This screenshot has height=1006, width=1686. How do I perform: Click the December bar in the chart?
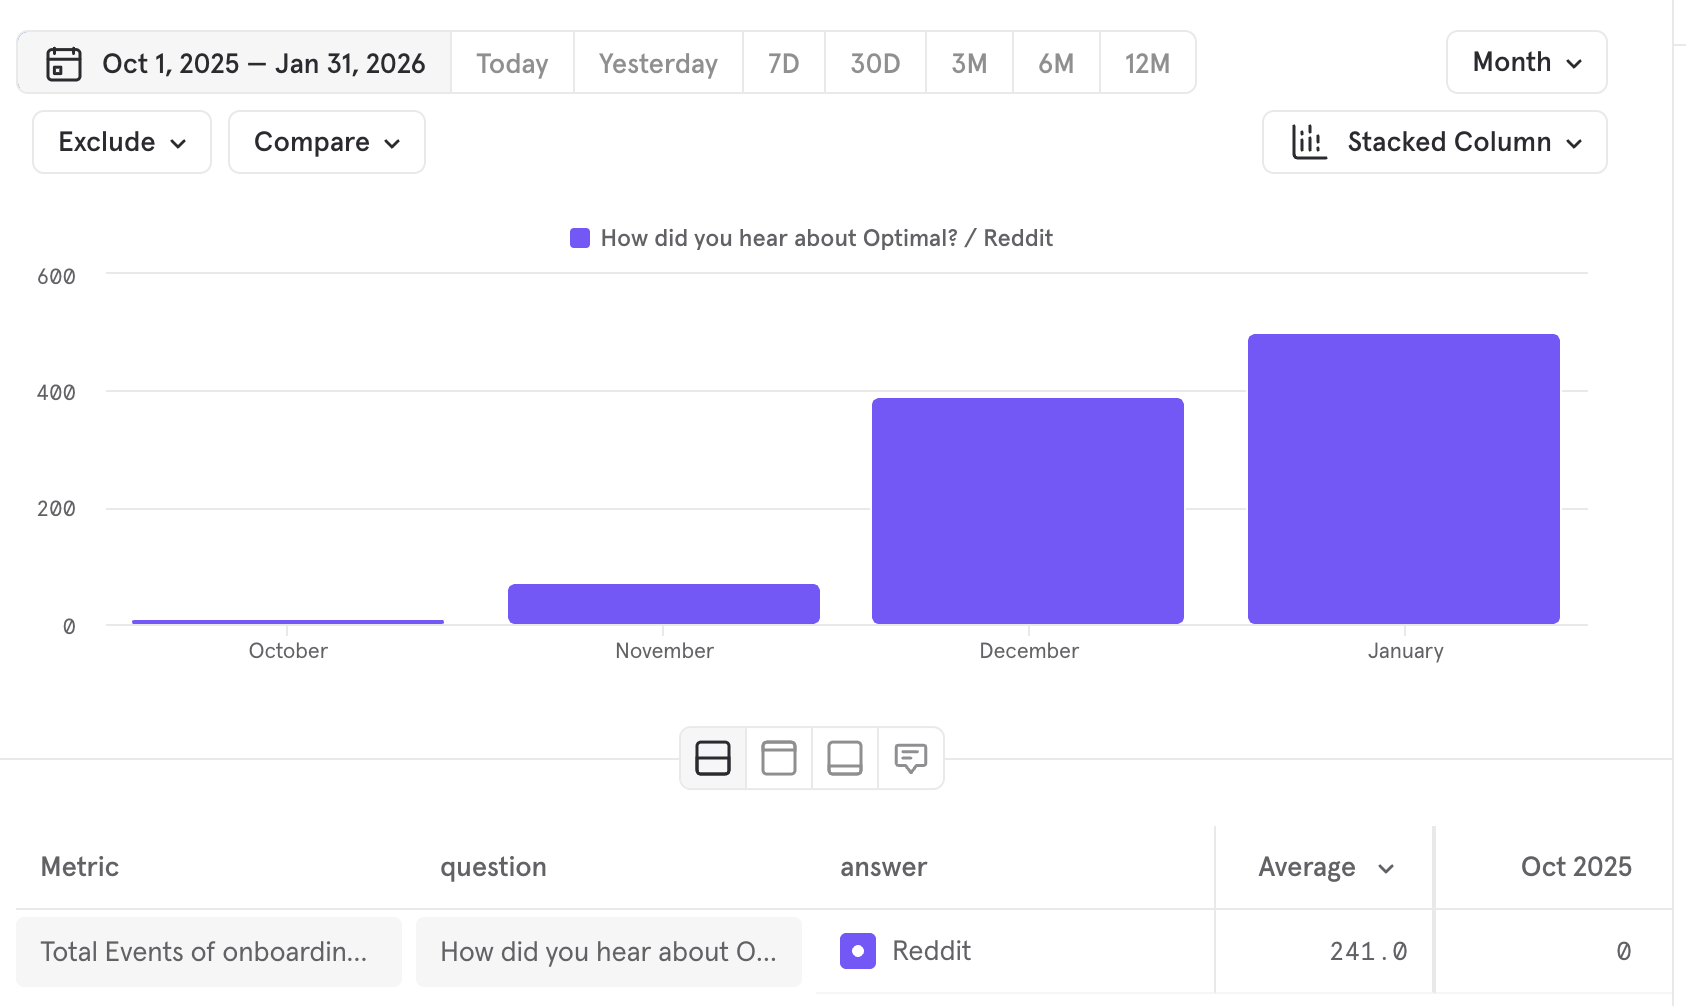tap(1028, 511)
